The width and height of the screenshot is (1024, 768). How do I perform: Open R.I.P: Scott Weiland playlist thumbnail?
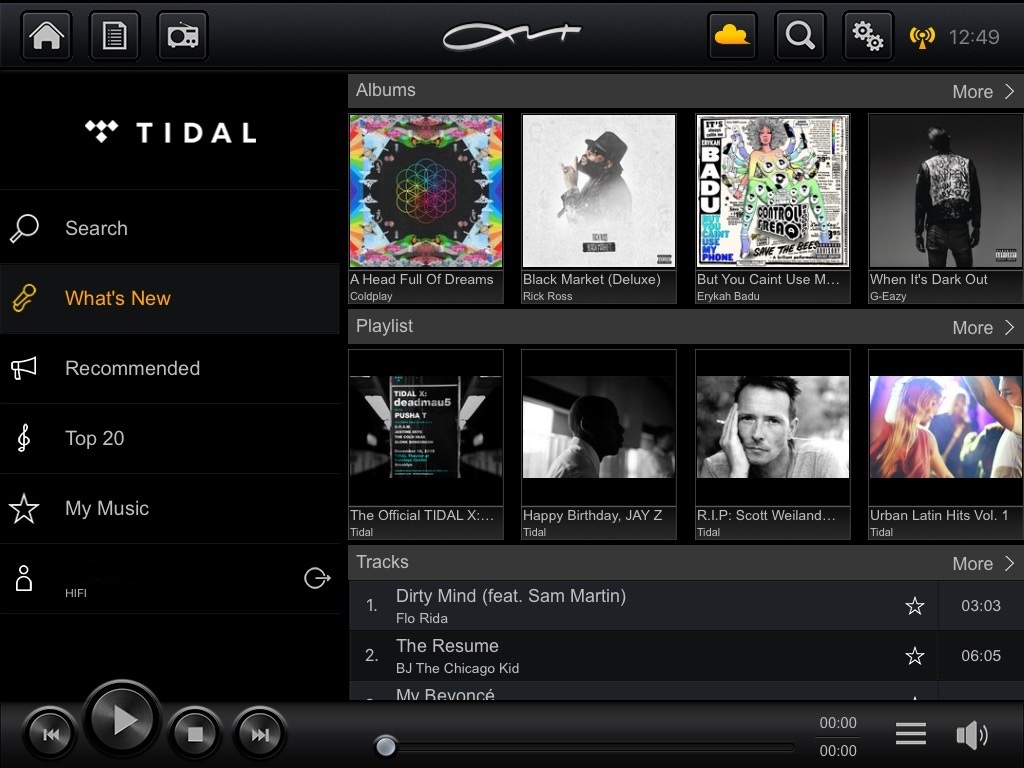tap(773, 427)
